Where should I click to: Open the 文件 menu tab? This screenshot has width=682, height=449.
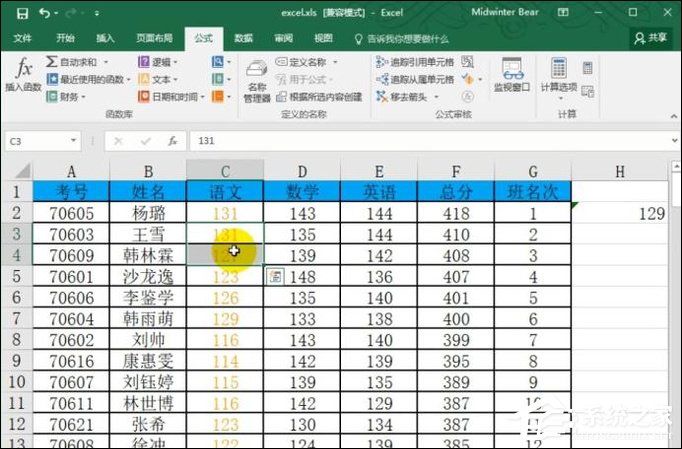(23, 38)
